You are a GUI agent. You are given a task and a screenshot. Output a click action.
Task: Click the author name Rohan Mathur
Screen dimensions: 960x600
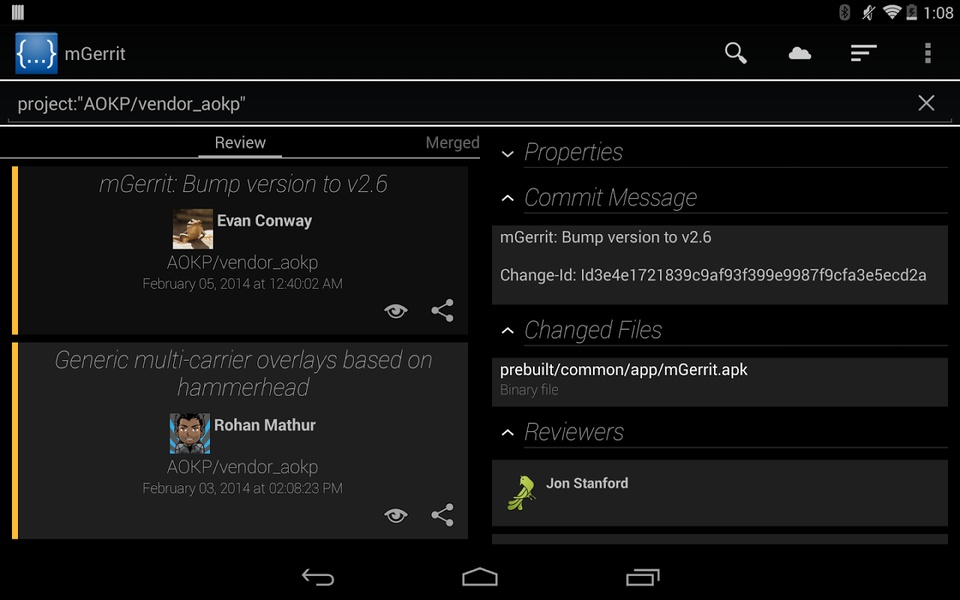tap(264, 425)
